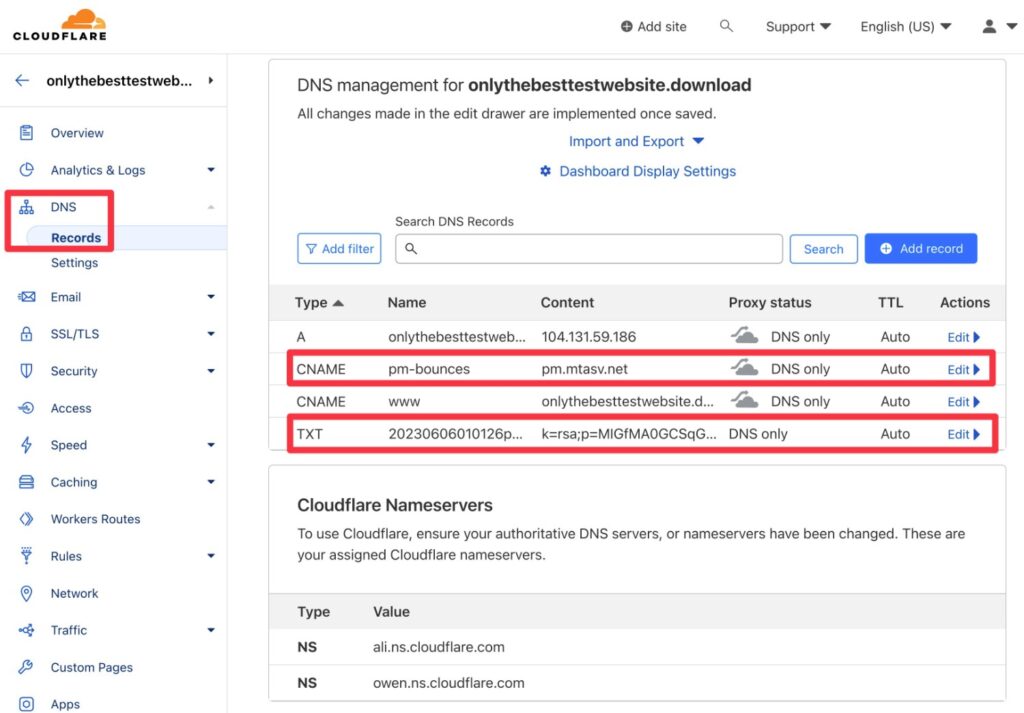Click the search magnifier icon in header
1024x713 pixels.
click(x=726, y=26)
